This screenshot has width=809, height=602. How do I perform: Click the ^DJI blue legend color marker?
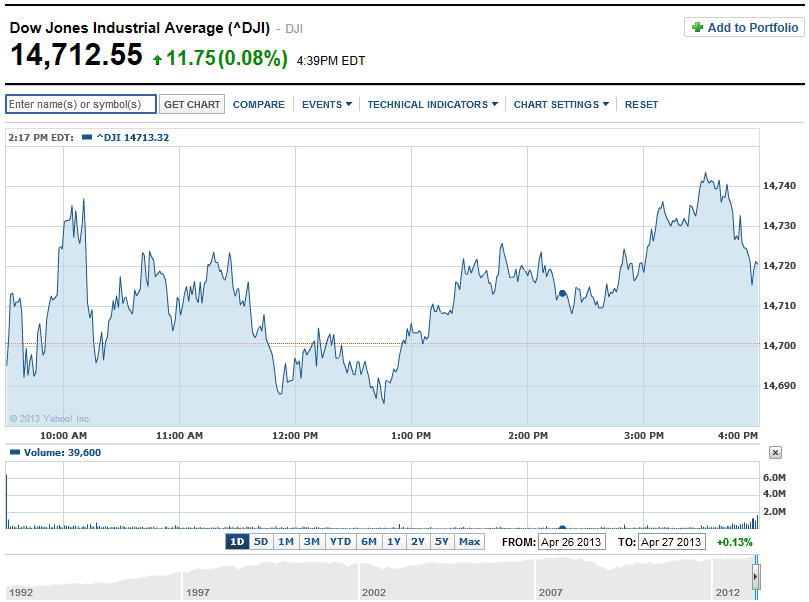[87, 137]
